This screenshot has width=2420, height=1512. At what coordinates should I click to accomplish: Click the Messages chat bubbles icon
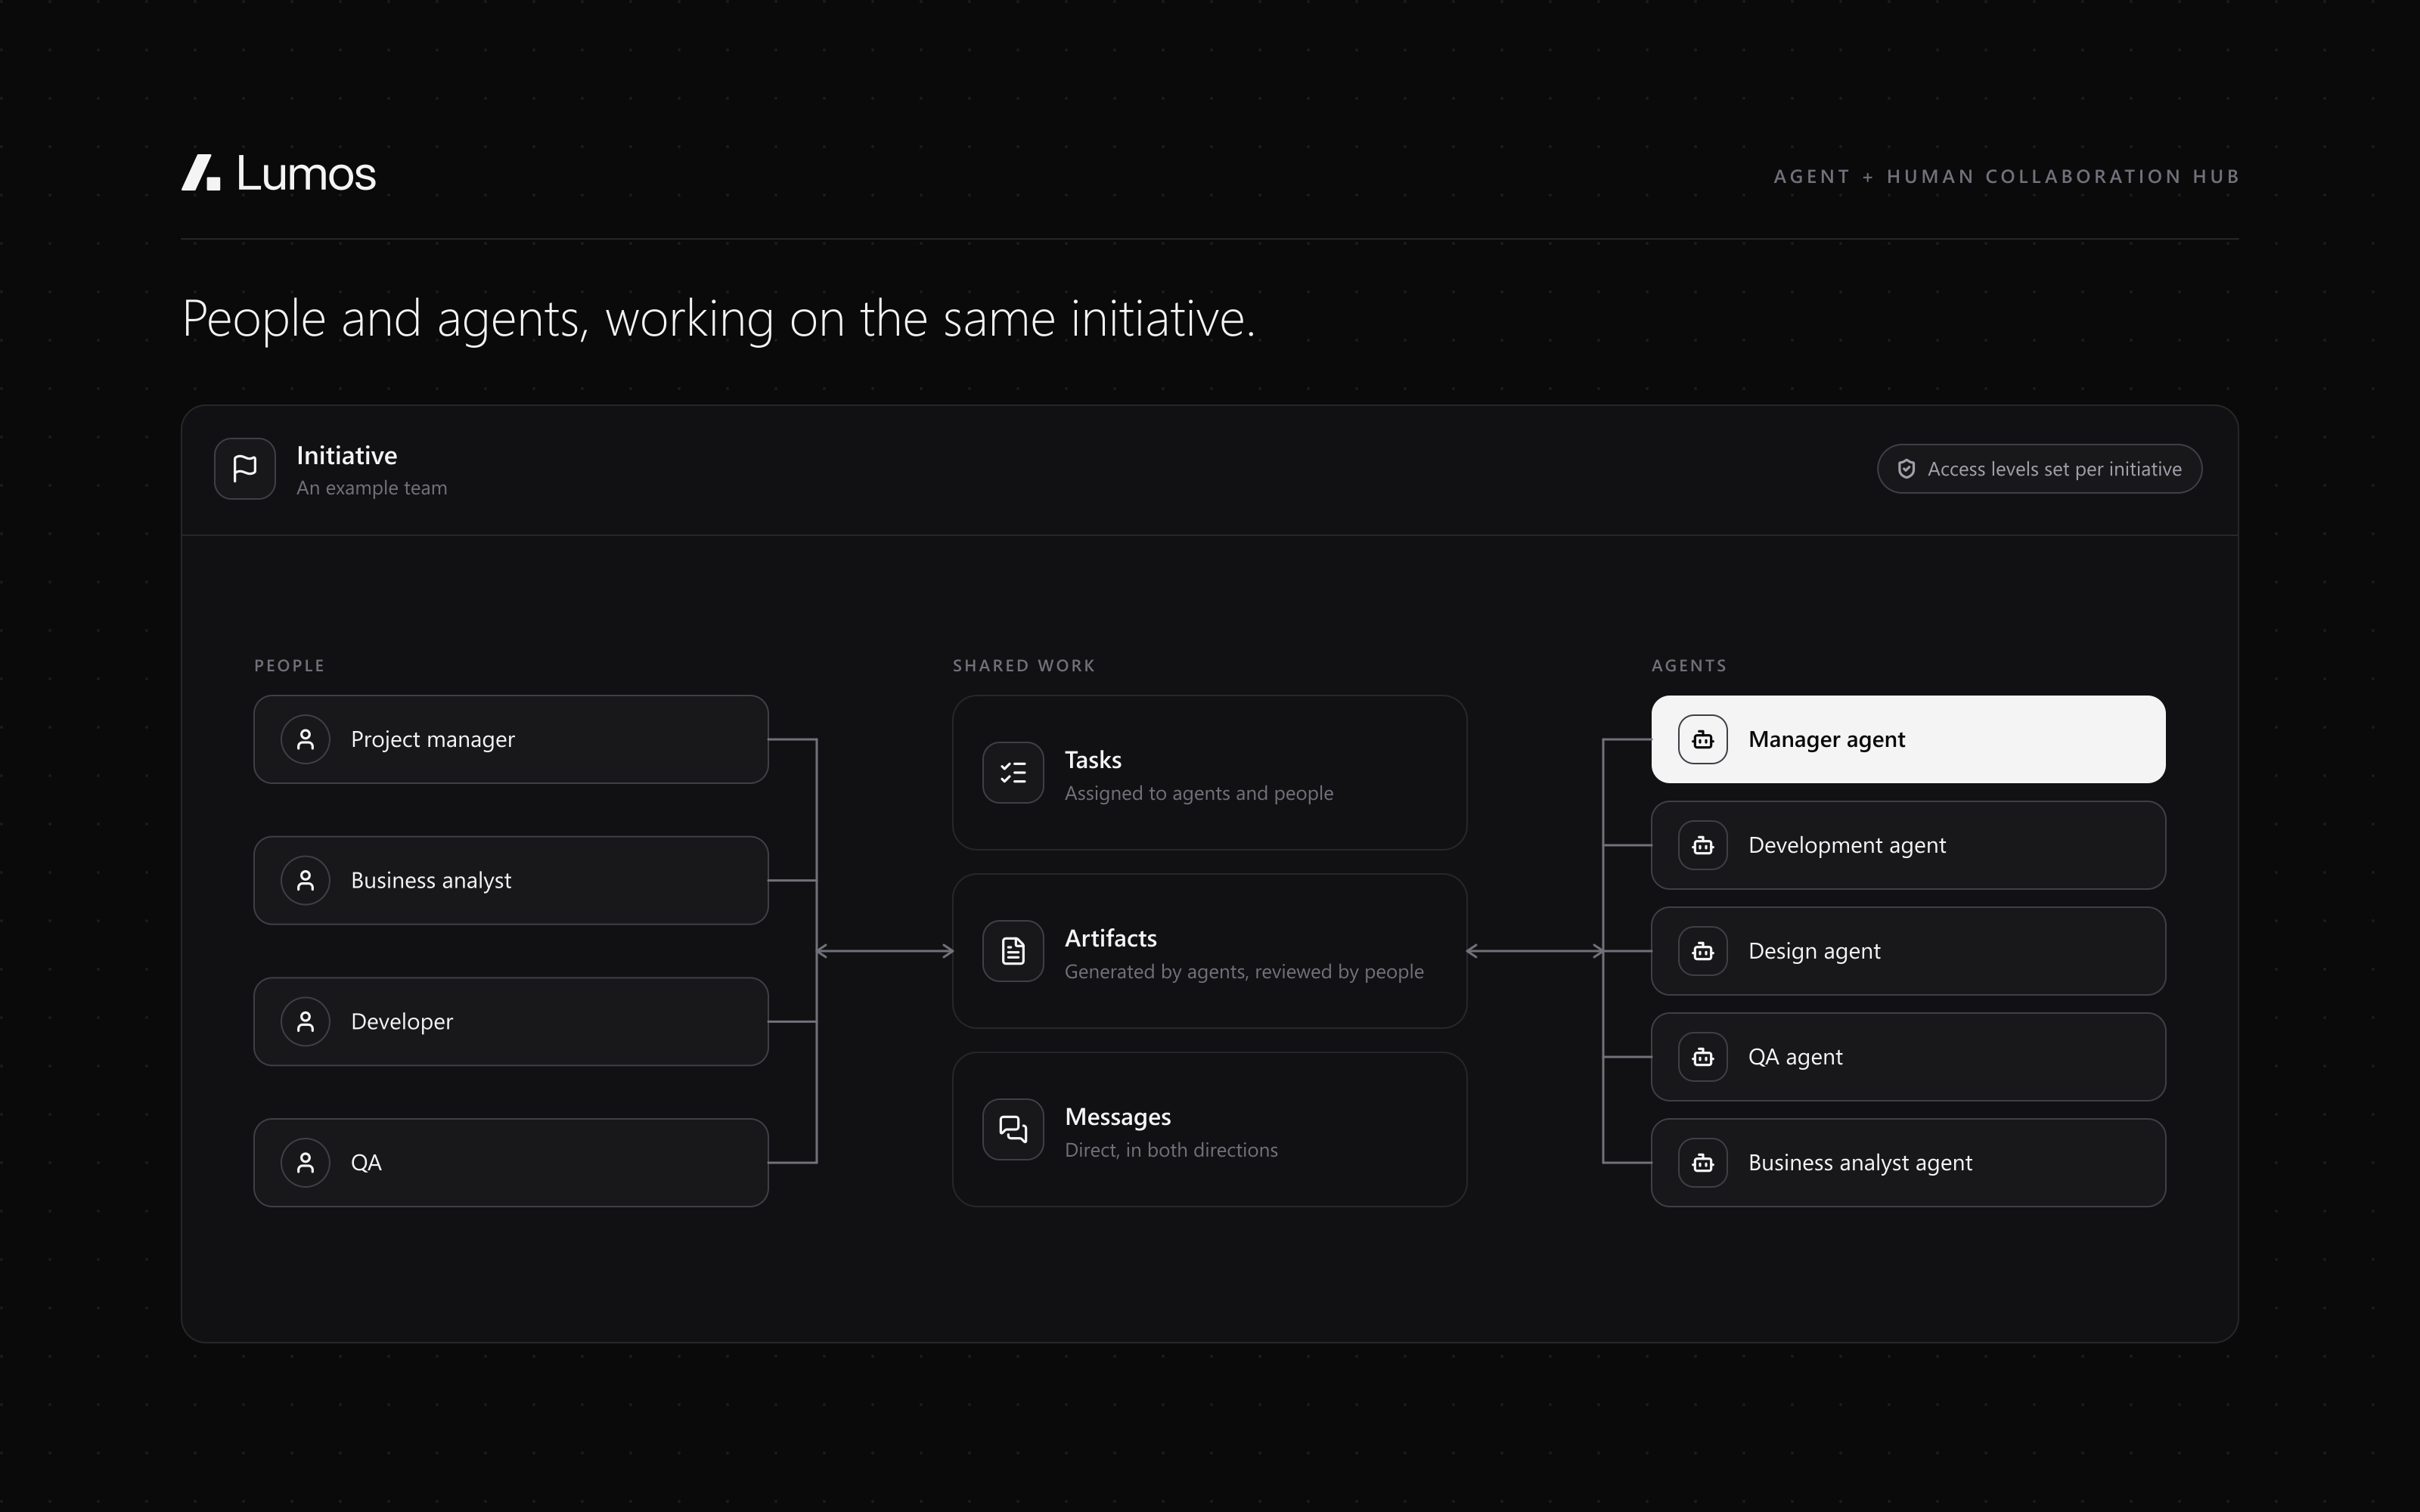pyautogui.click(x=1013, y=1130)
